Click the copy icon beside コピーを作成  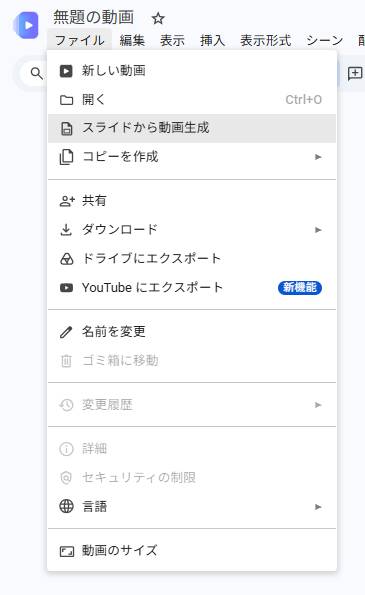coord(66,157)
